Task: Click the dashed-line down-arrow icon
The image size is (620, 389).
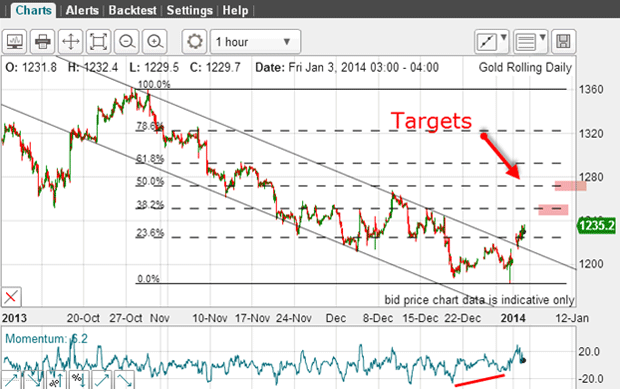Action: (x=33, y=380)
